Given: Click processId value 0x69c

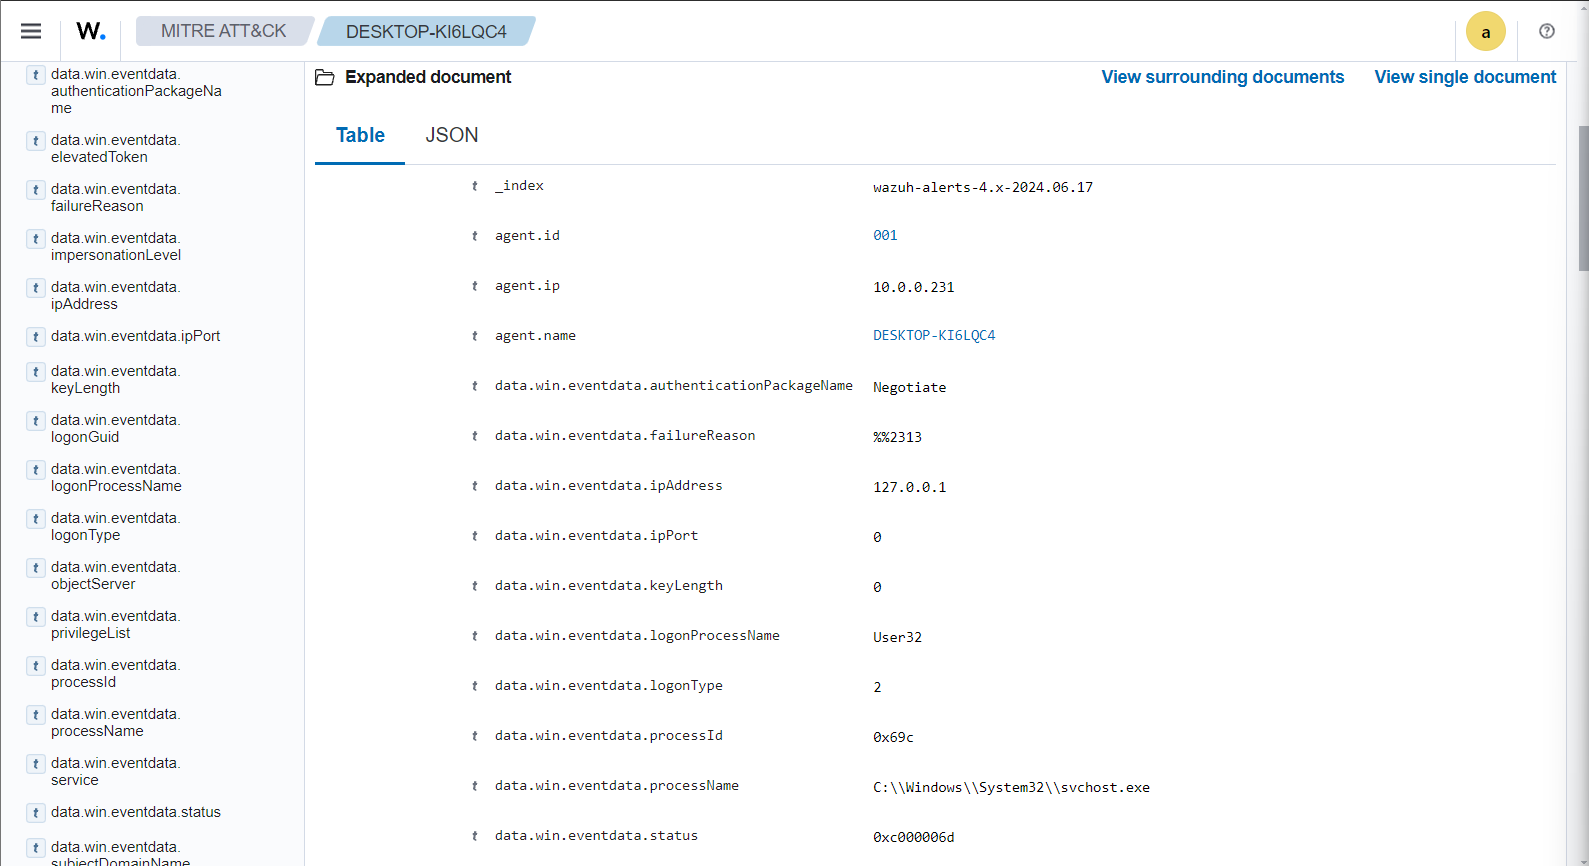Looking at the screenshot, I should pyautogui.click(x=893, y=737).
